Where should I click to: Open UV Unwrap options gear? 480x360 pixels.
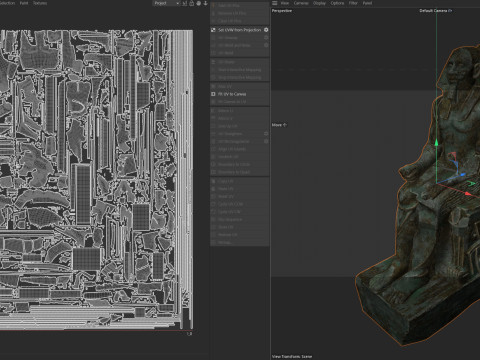tap(266, 37)
